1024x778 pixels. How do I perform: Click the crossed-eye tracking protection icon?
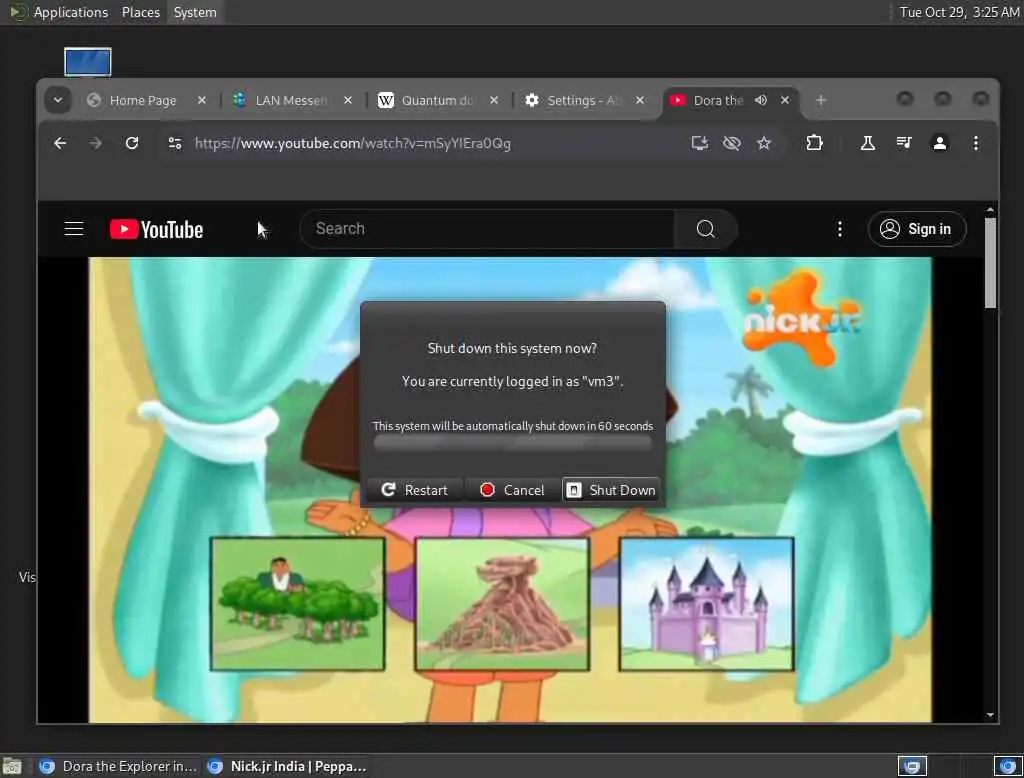731,143
